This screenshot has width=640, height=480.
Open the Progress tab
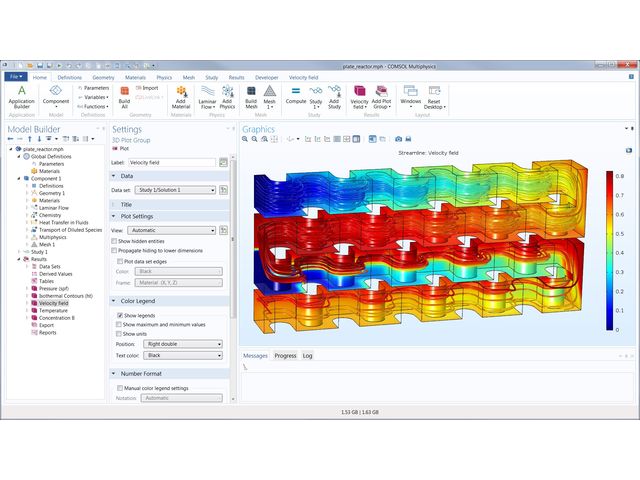point(285,356)
